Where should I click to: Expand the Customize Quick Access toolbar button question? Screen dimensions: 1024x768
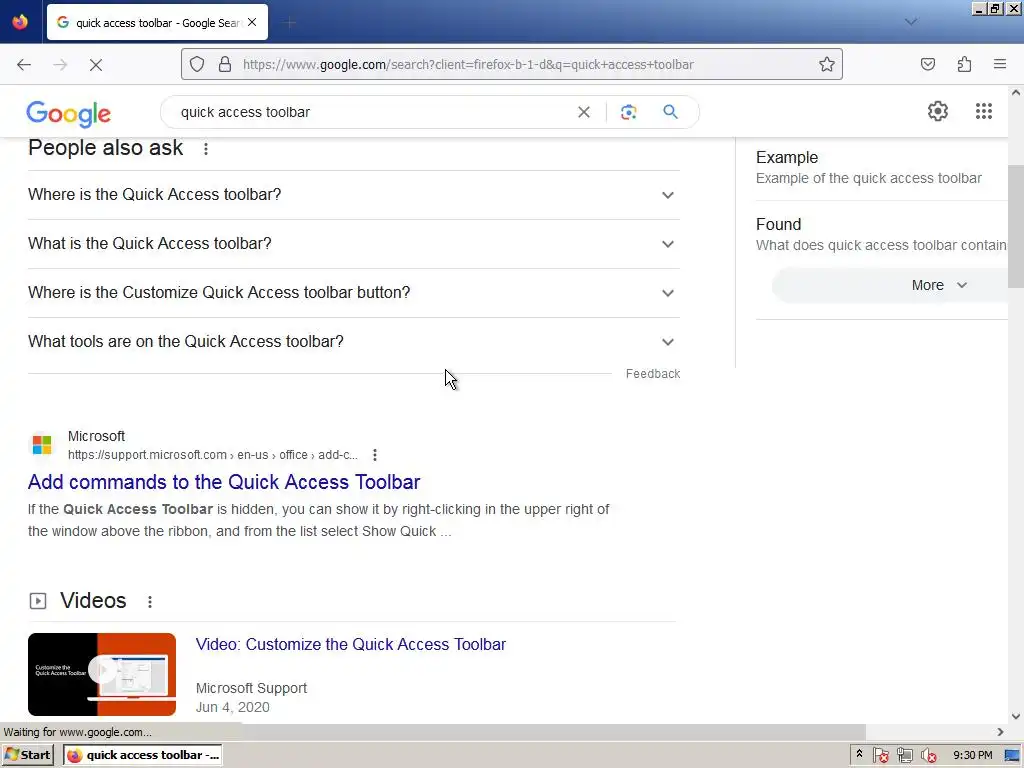point(354,293)
